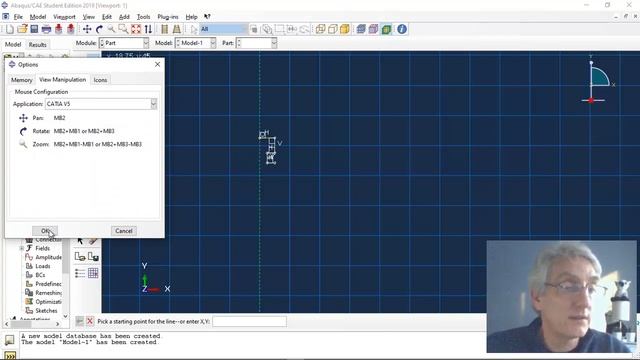This screenshot has width=640, height=360.
Task: Switch to the Memory tab in Options
Action: (22, 80)
